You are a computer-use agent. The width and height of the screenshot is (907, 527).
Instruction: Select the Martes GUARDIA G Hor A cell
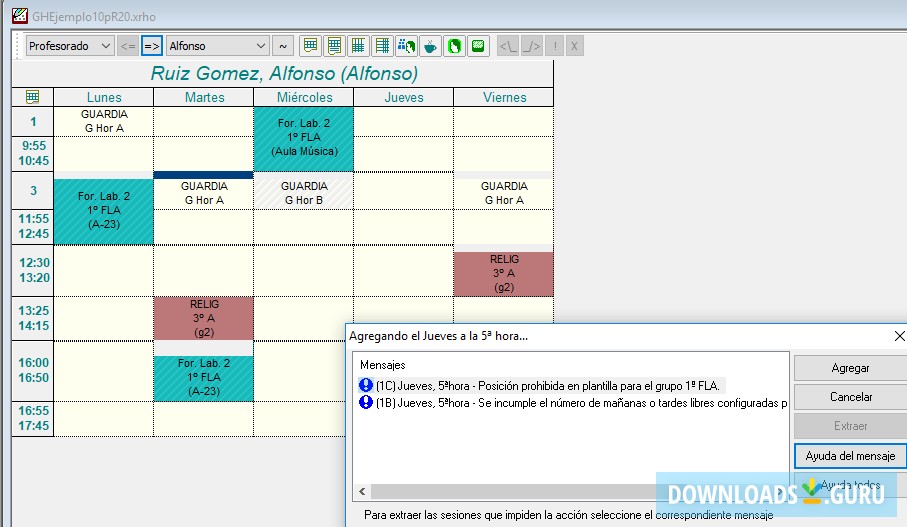[x=204, y=193]
